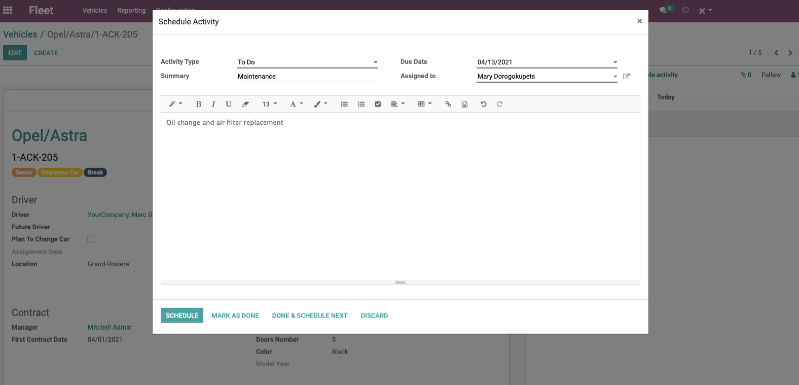Click the Senior tag

[24, 173]
